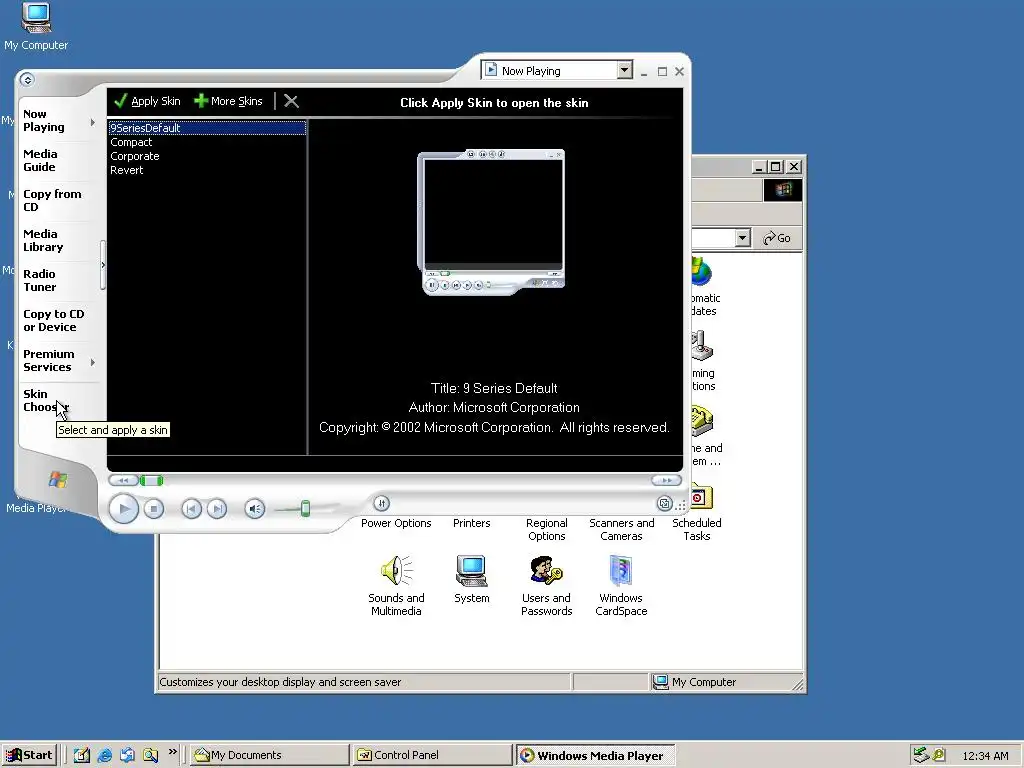Click the system tray clock

(x=985, y=756)
